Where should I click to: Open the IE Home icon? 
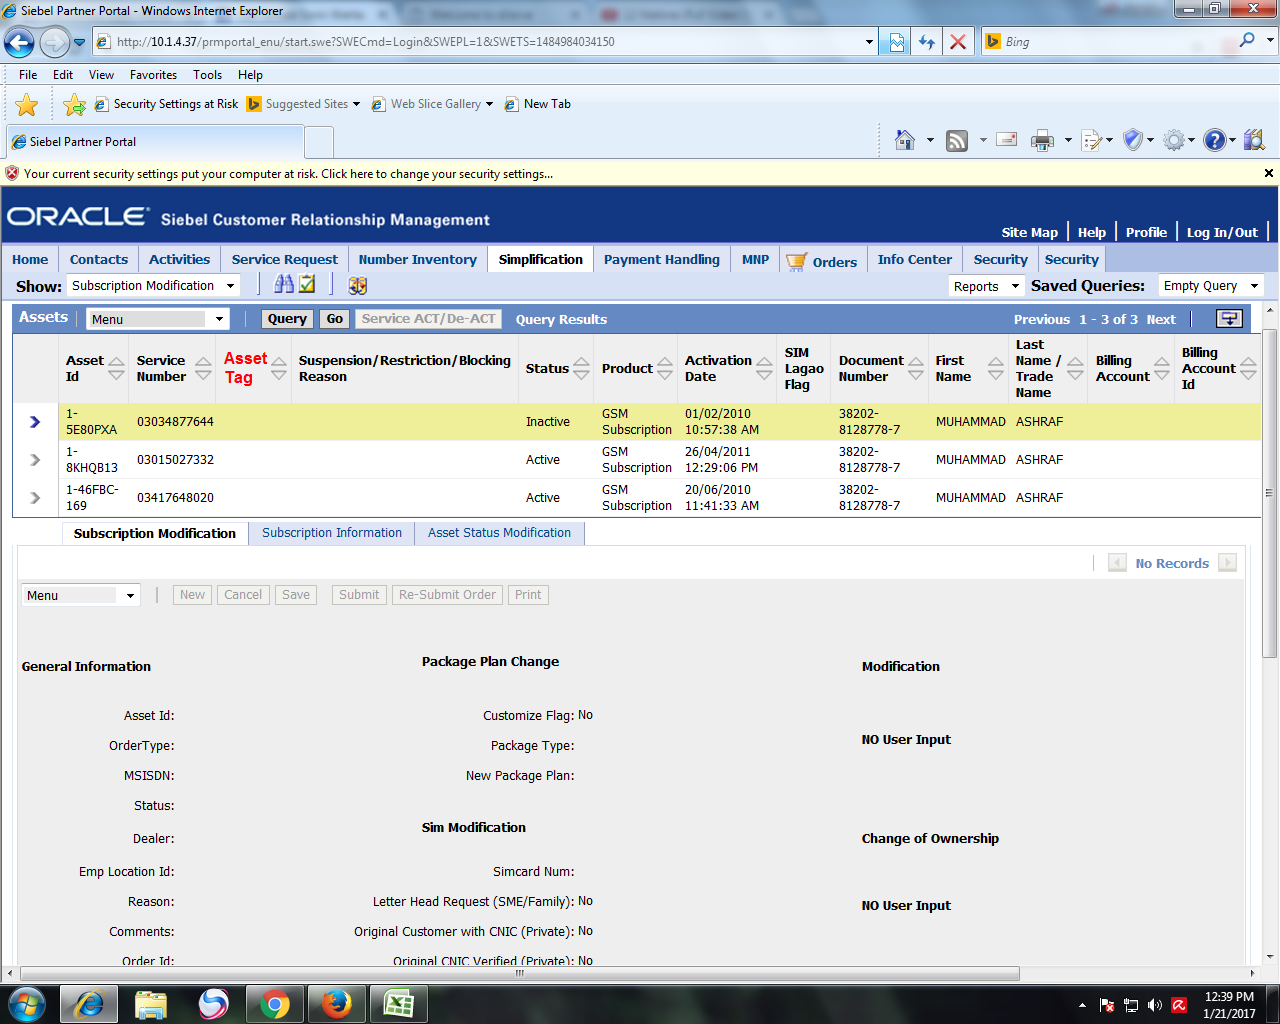(x=905, y=141)
